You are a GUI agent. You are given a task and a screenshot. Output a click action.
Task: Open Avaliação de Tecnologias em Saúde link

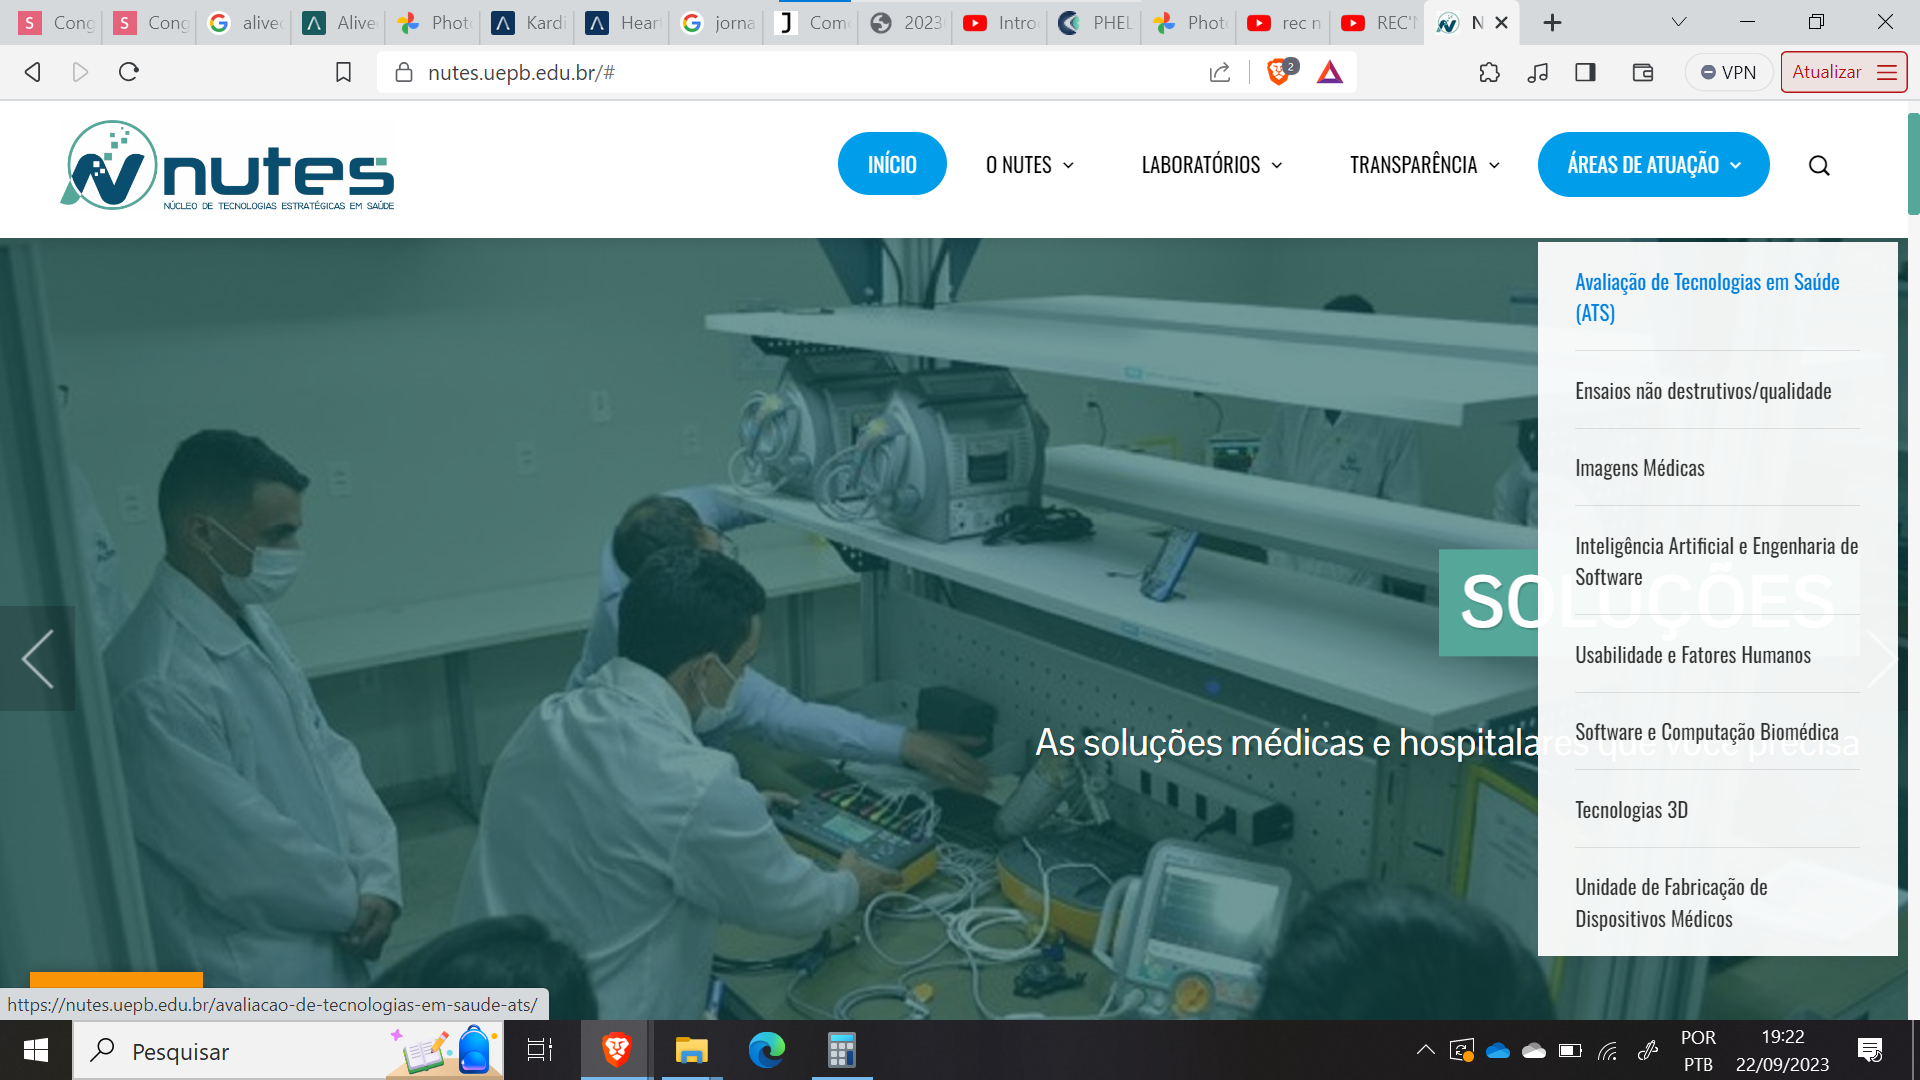point(1706,297)
